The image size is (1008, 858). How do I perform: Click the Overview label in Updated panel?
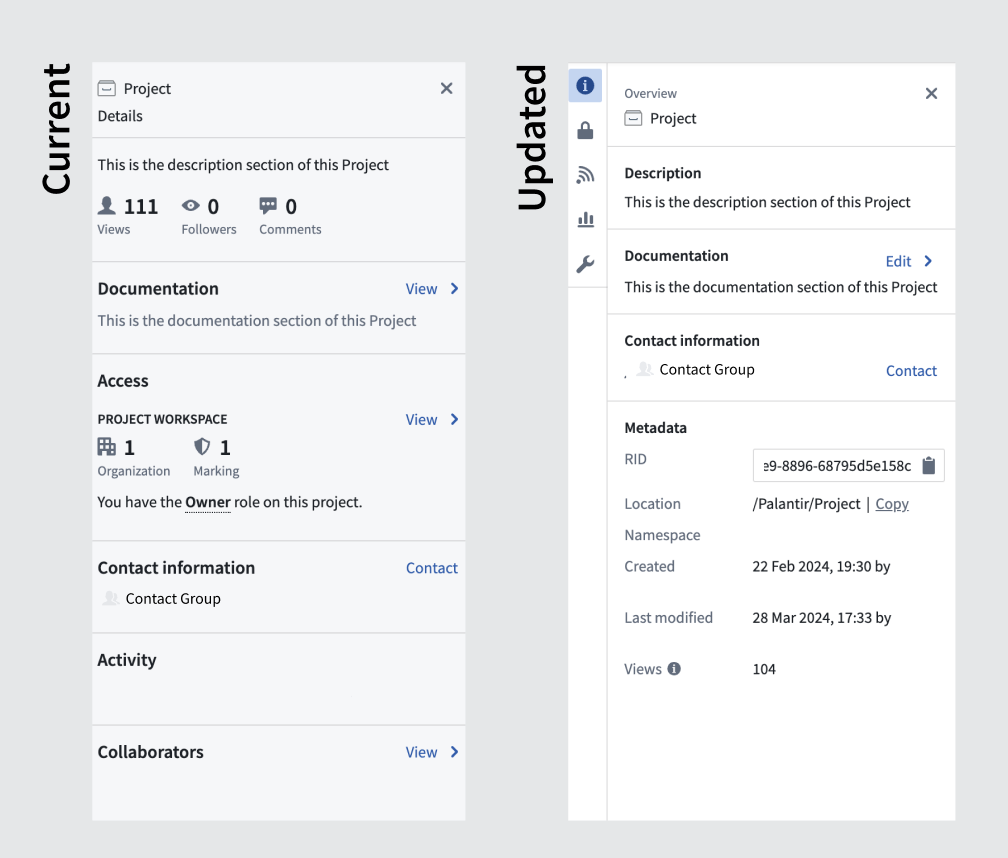point(651,94)
